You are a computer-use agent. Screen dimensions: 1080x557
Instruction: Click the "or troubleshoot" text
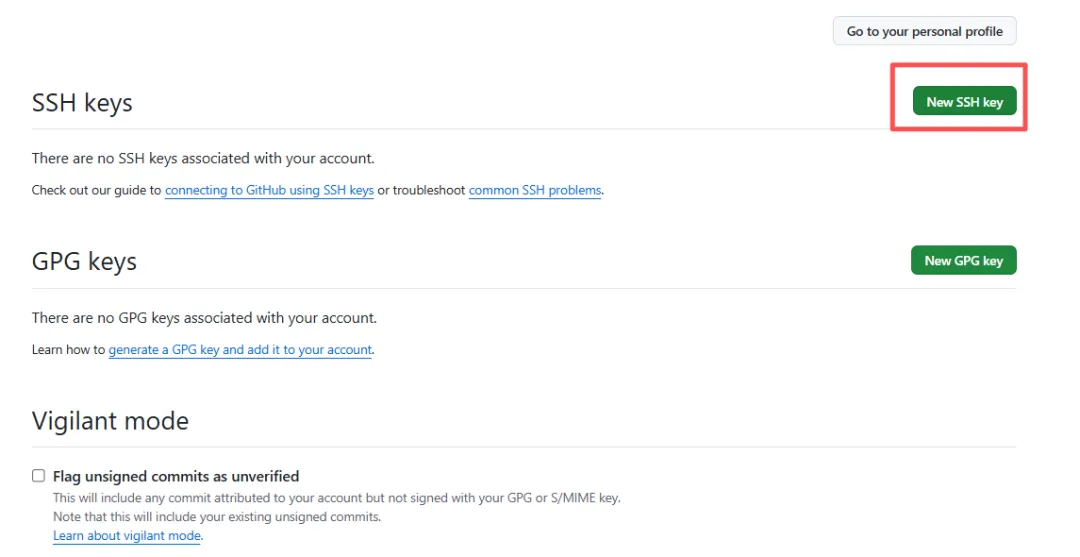tap(421, 190)
